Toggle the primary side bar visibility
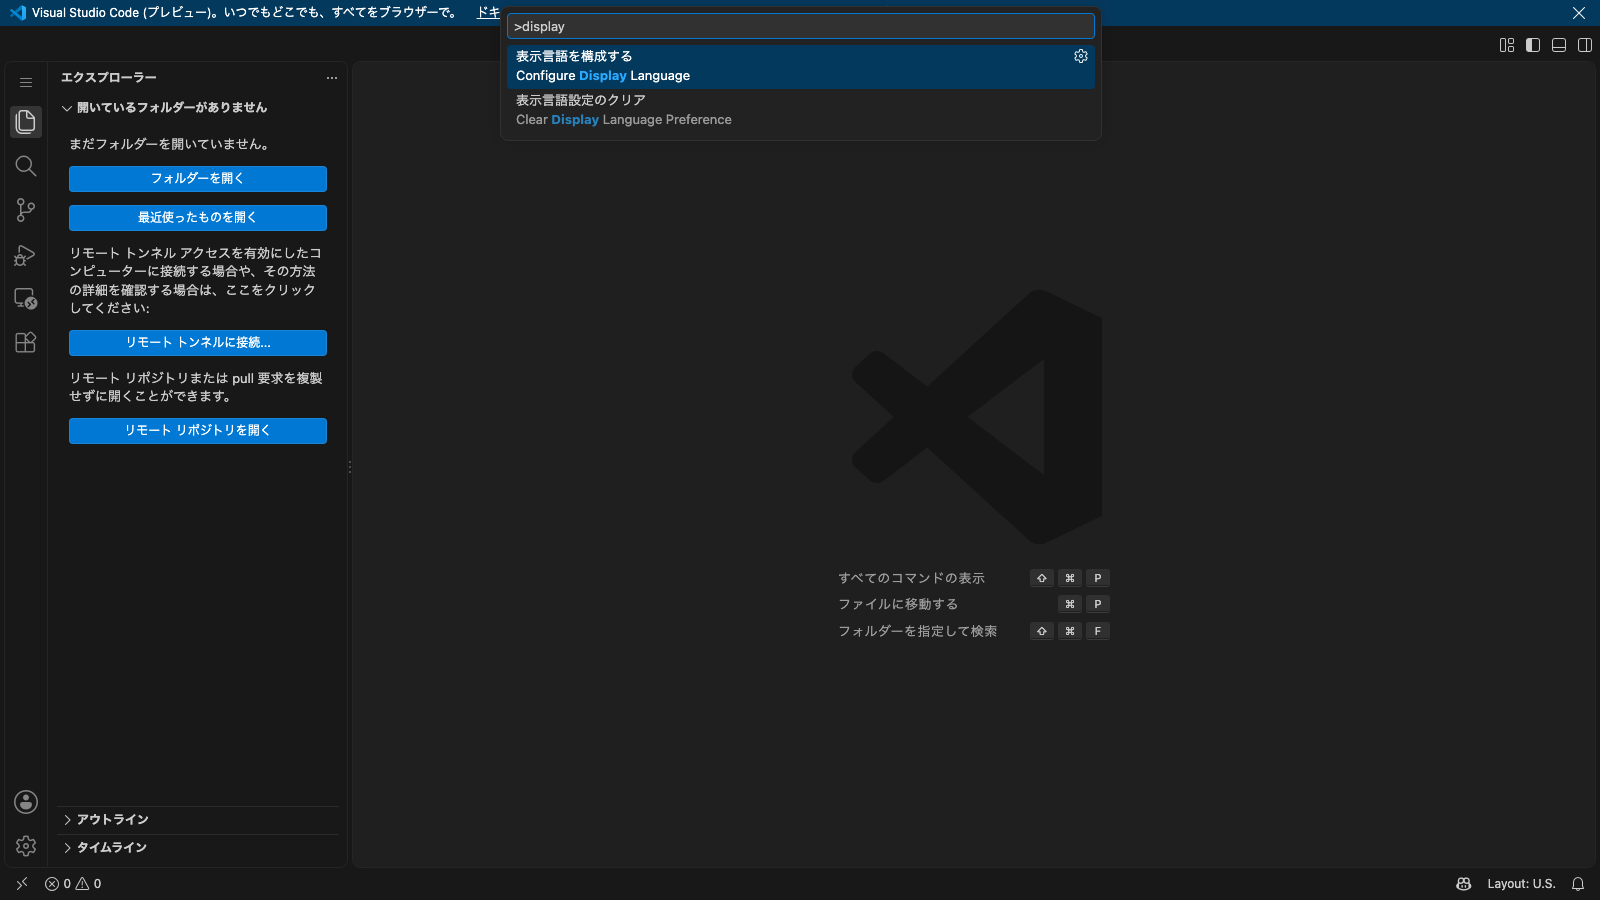1600x900 pixels. click(x=1533, y=45)
